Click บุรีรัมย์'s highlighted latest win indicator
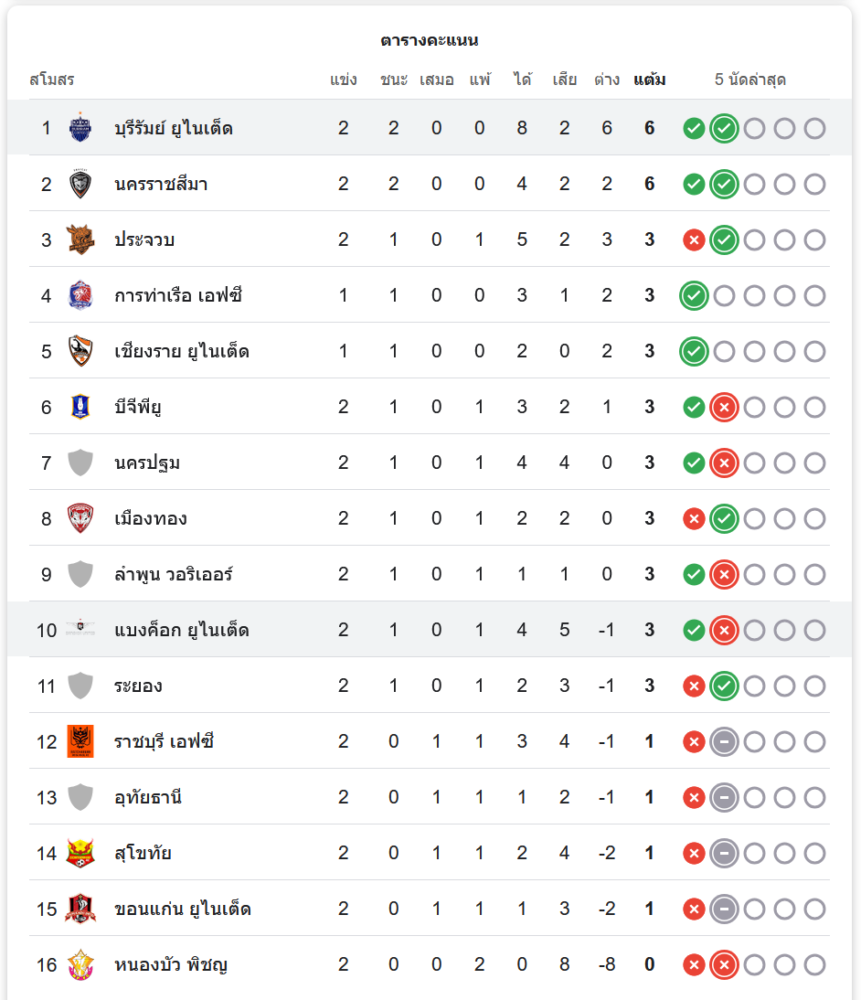The width and height of the screenshot is (861, 1000). tap(724, 128)
